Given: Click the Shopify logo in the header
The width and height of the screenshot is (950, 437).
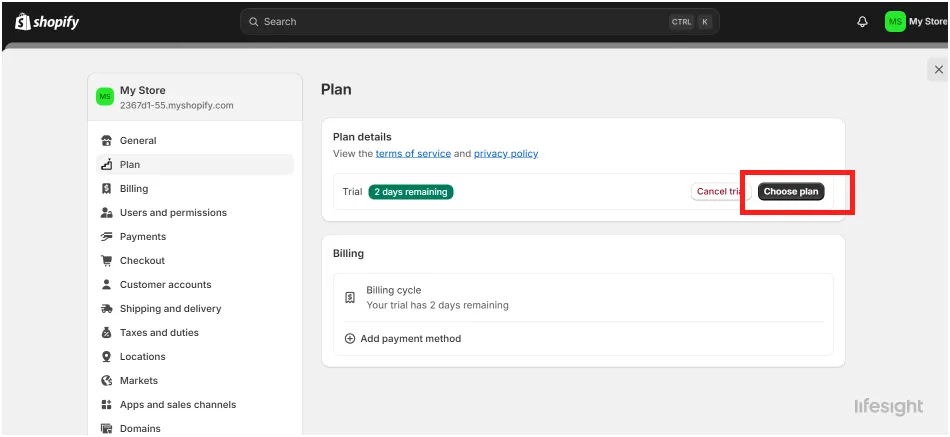Looking at the screenshot, I should click(x=47, y=22).
